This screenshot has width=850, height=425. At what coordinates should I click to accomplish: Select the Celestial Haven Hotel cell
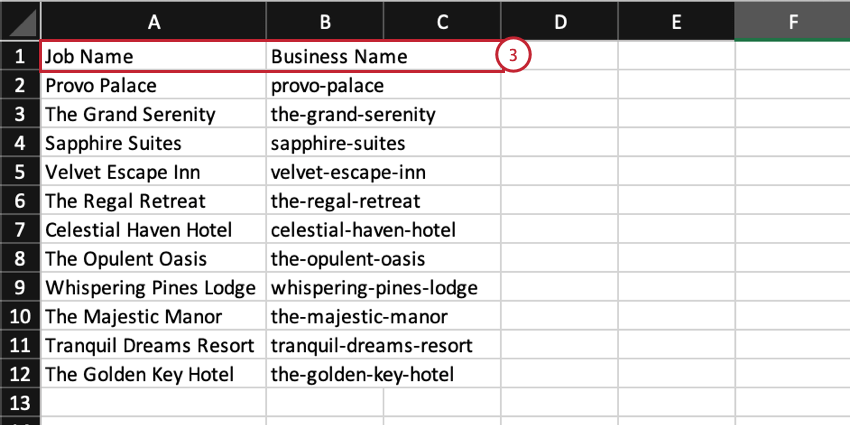click(154, 230)
